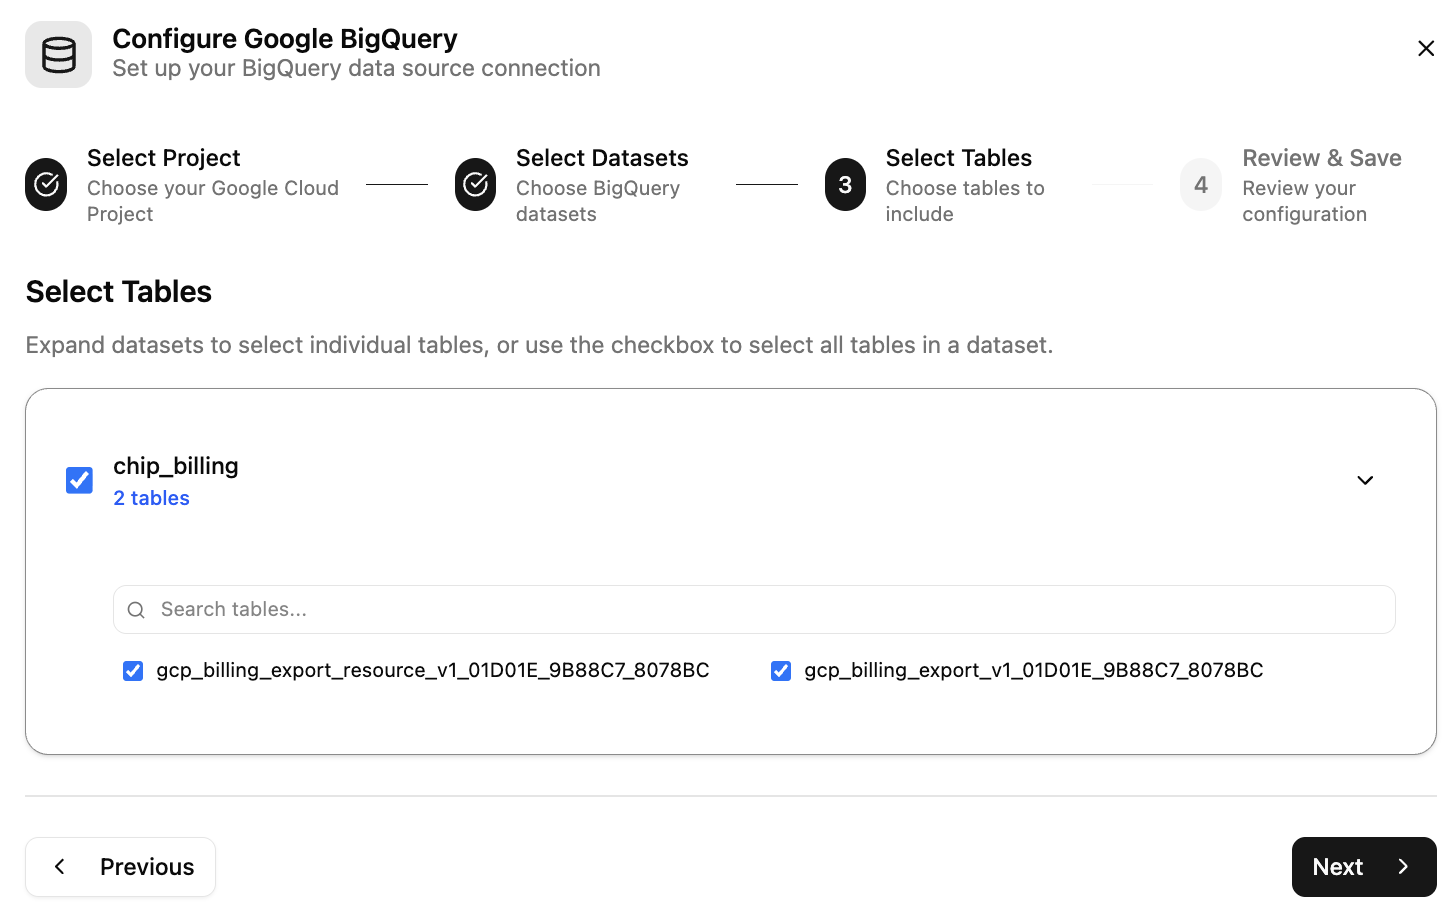Click the 2 tables link
The width and height of the screenshot is (1452, 907).
coord(151,497)
